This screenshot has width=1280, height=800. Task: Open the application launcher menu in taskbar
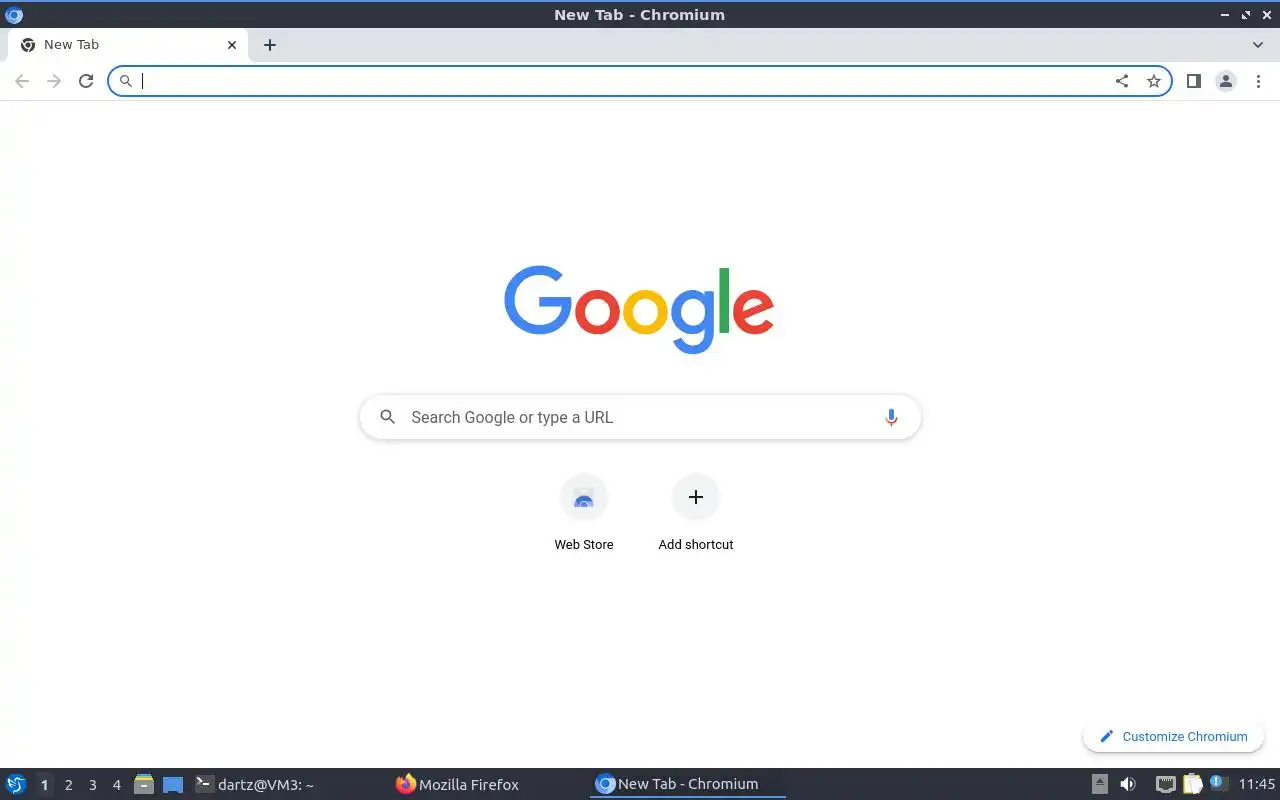click(16, 784)
